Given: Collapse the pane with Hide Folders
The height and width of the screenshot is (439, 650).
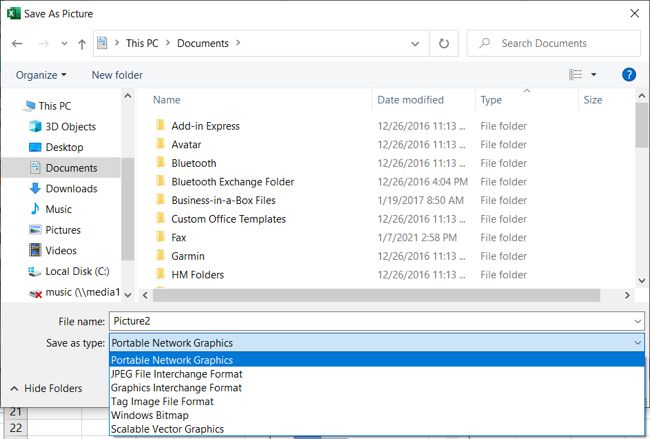Looking at the screenshot, I should pyautogui.click(x=46, y=388).
